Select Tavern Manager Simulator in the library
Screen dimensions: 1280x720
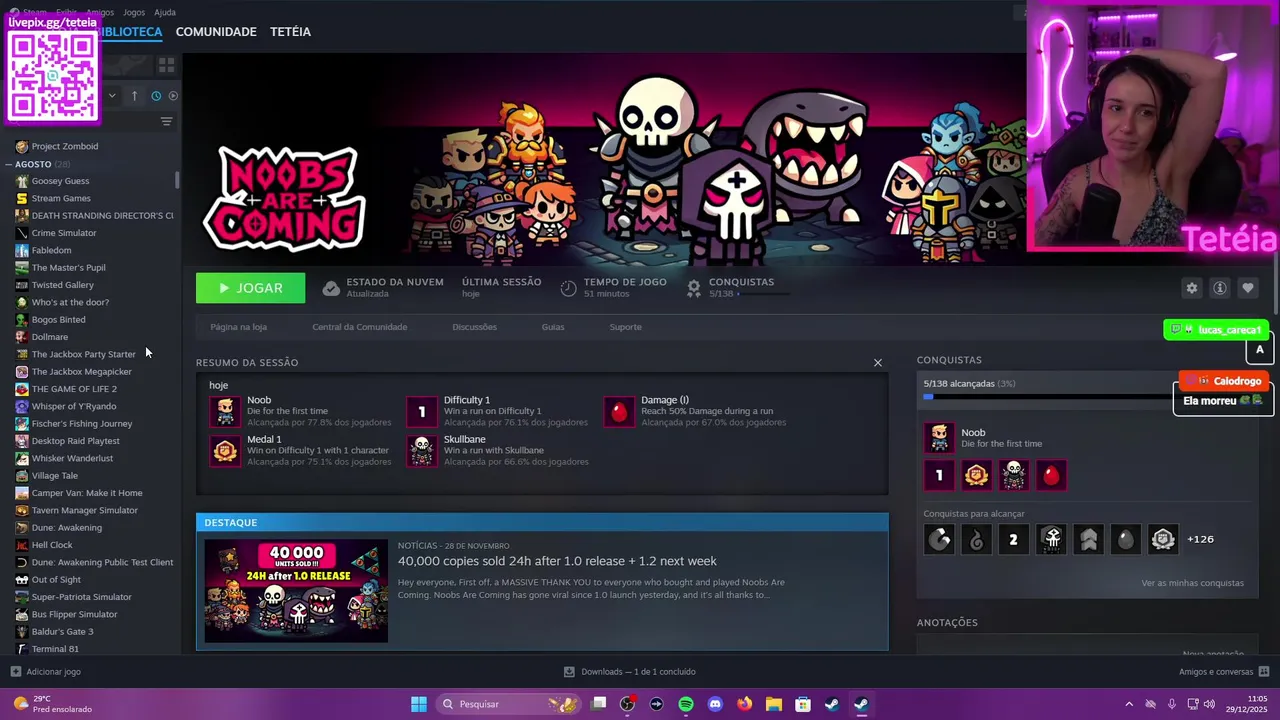pyautogui.click(x=85, y=510)
